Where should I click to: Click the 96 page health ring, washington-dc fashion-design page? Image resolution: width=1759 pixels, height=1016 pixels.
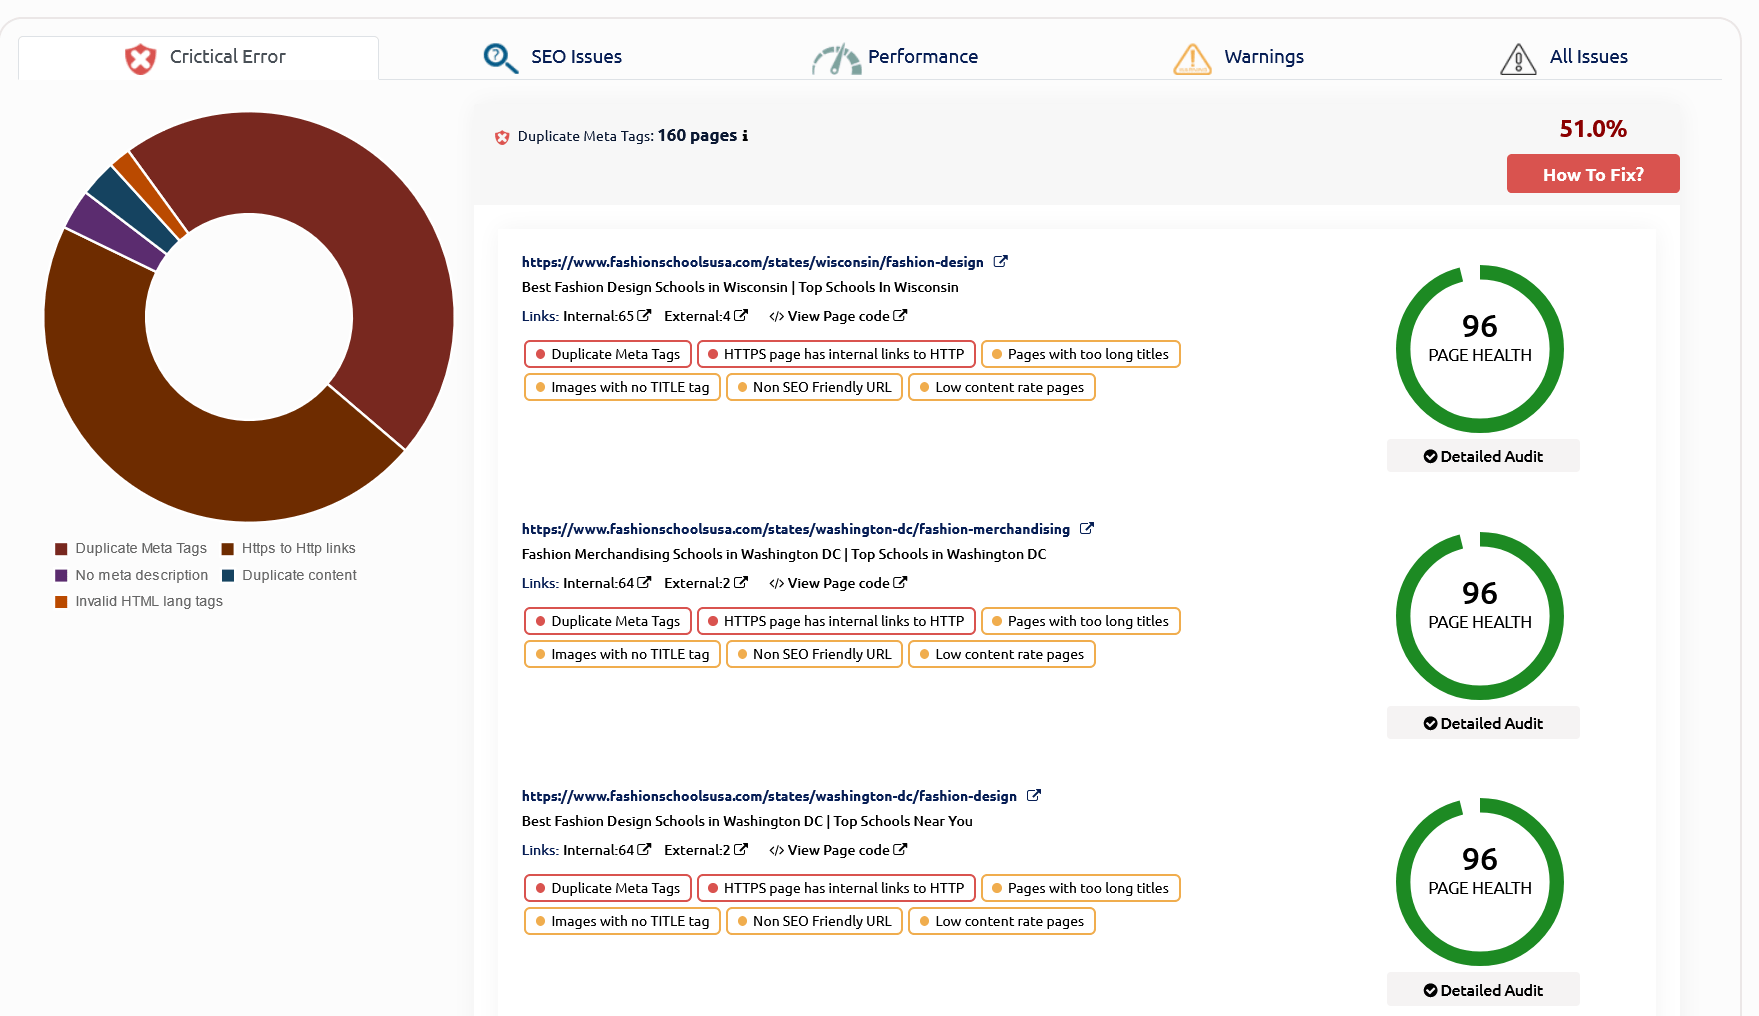[x=1480, y=882]
